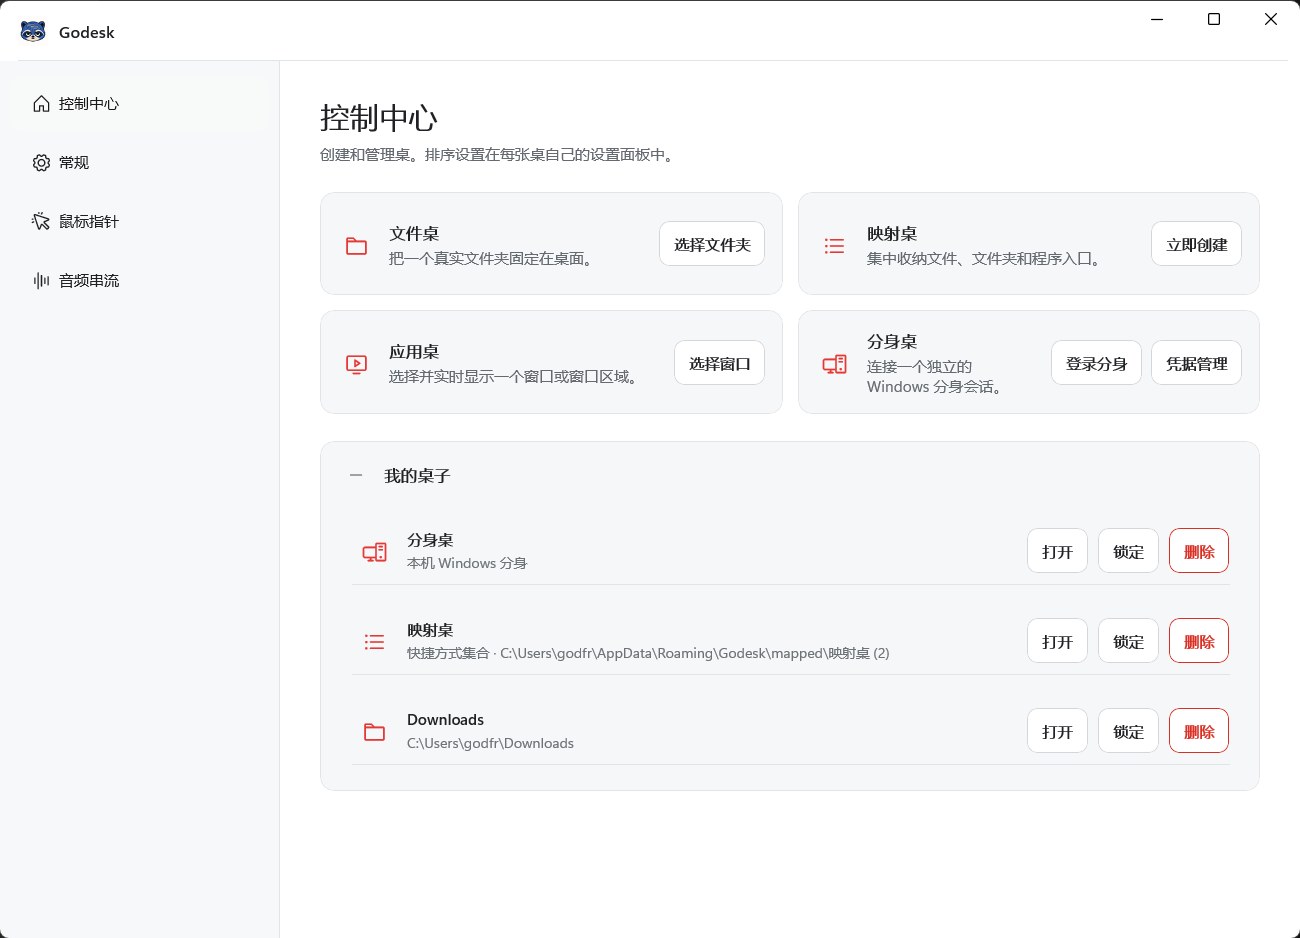Viewport: 1300px width, 938px height.
Task: Click the 登录分身 button
Action: pyautogui.click(x=1096, y=363)
